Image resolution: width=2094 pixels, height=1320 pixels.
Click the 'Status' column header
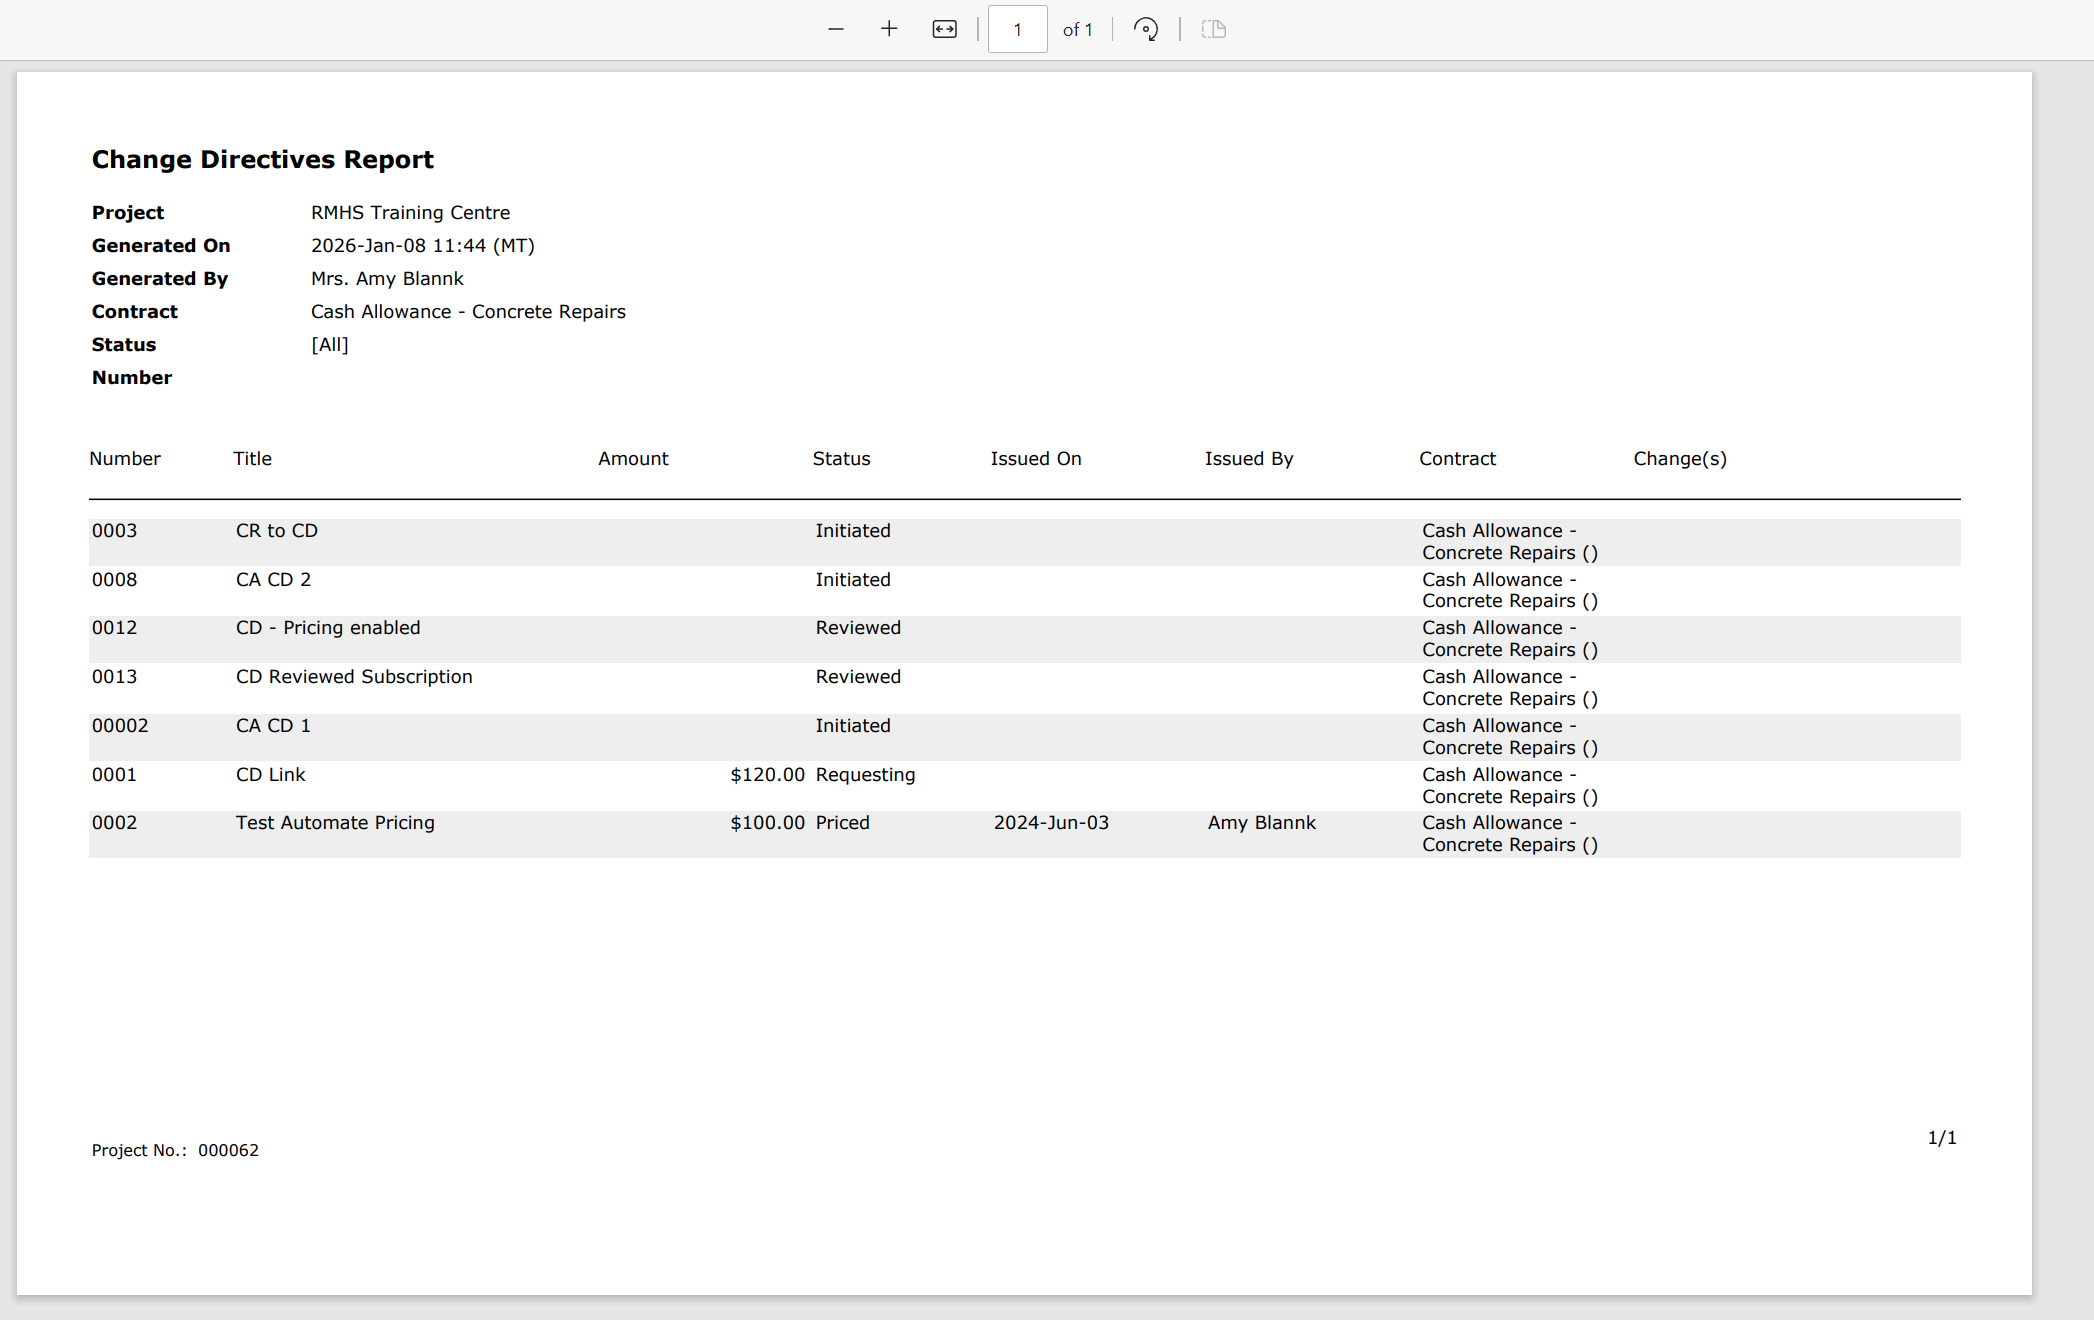pos(841,458)
